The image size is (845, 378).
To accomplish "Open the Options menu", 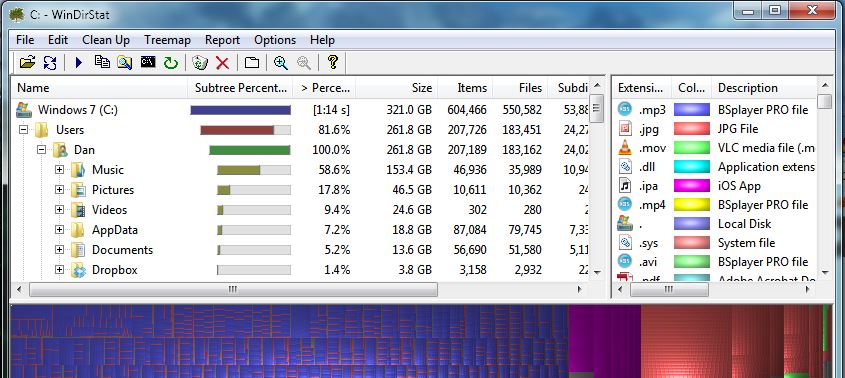I will (275, 40).
